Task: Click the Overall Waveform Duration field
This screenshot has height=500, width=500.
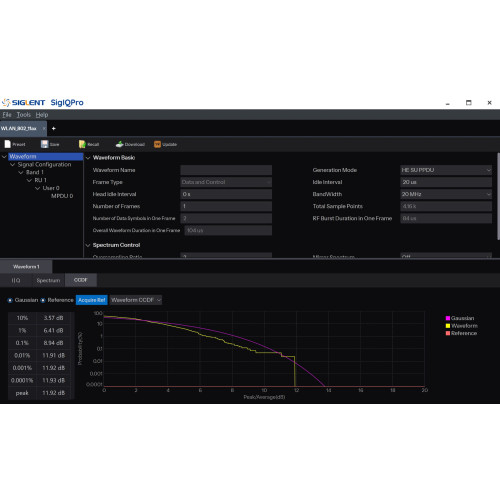Action: 228,230
